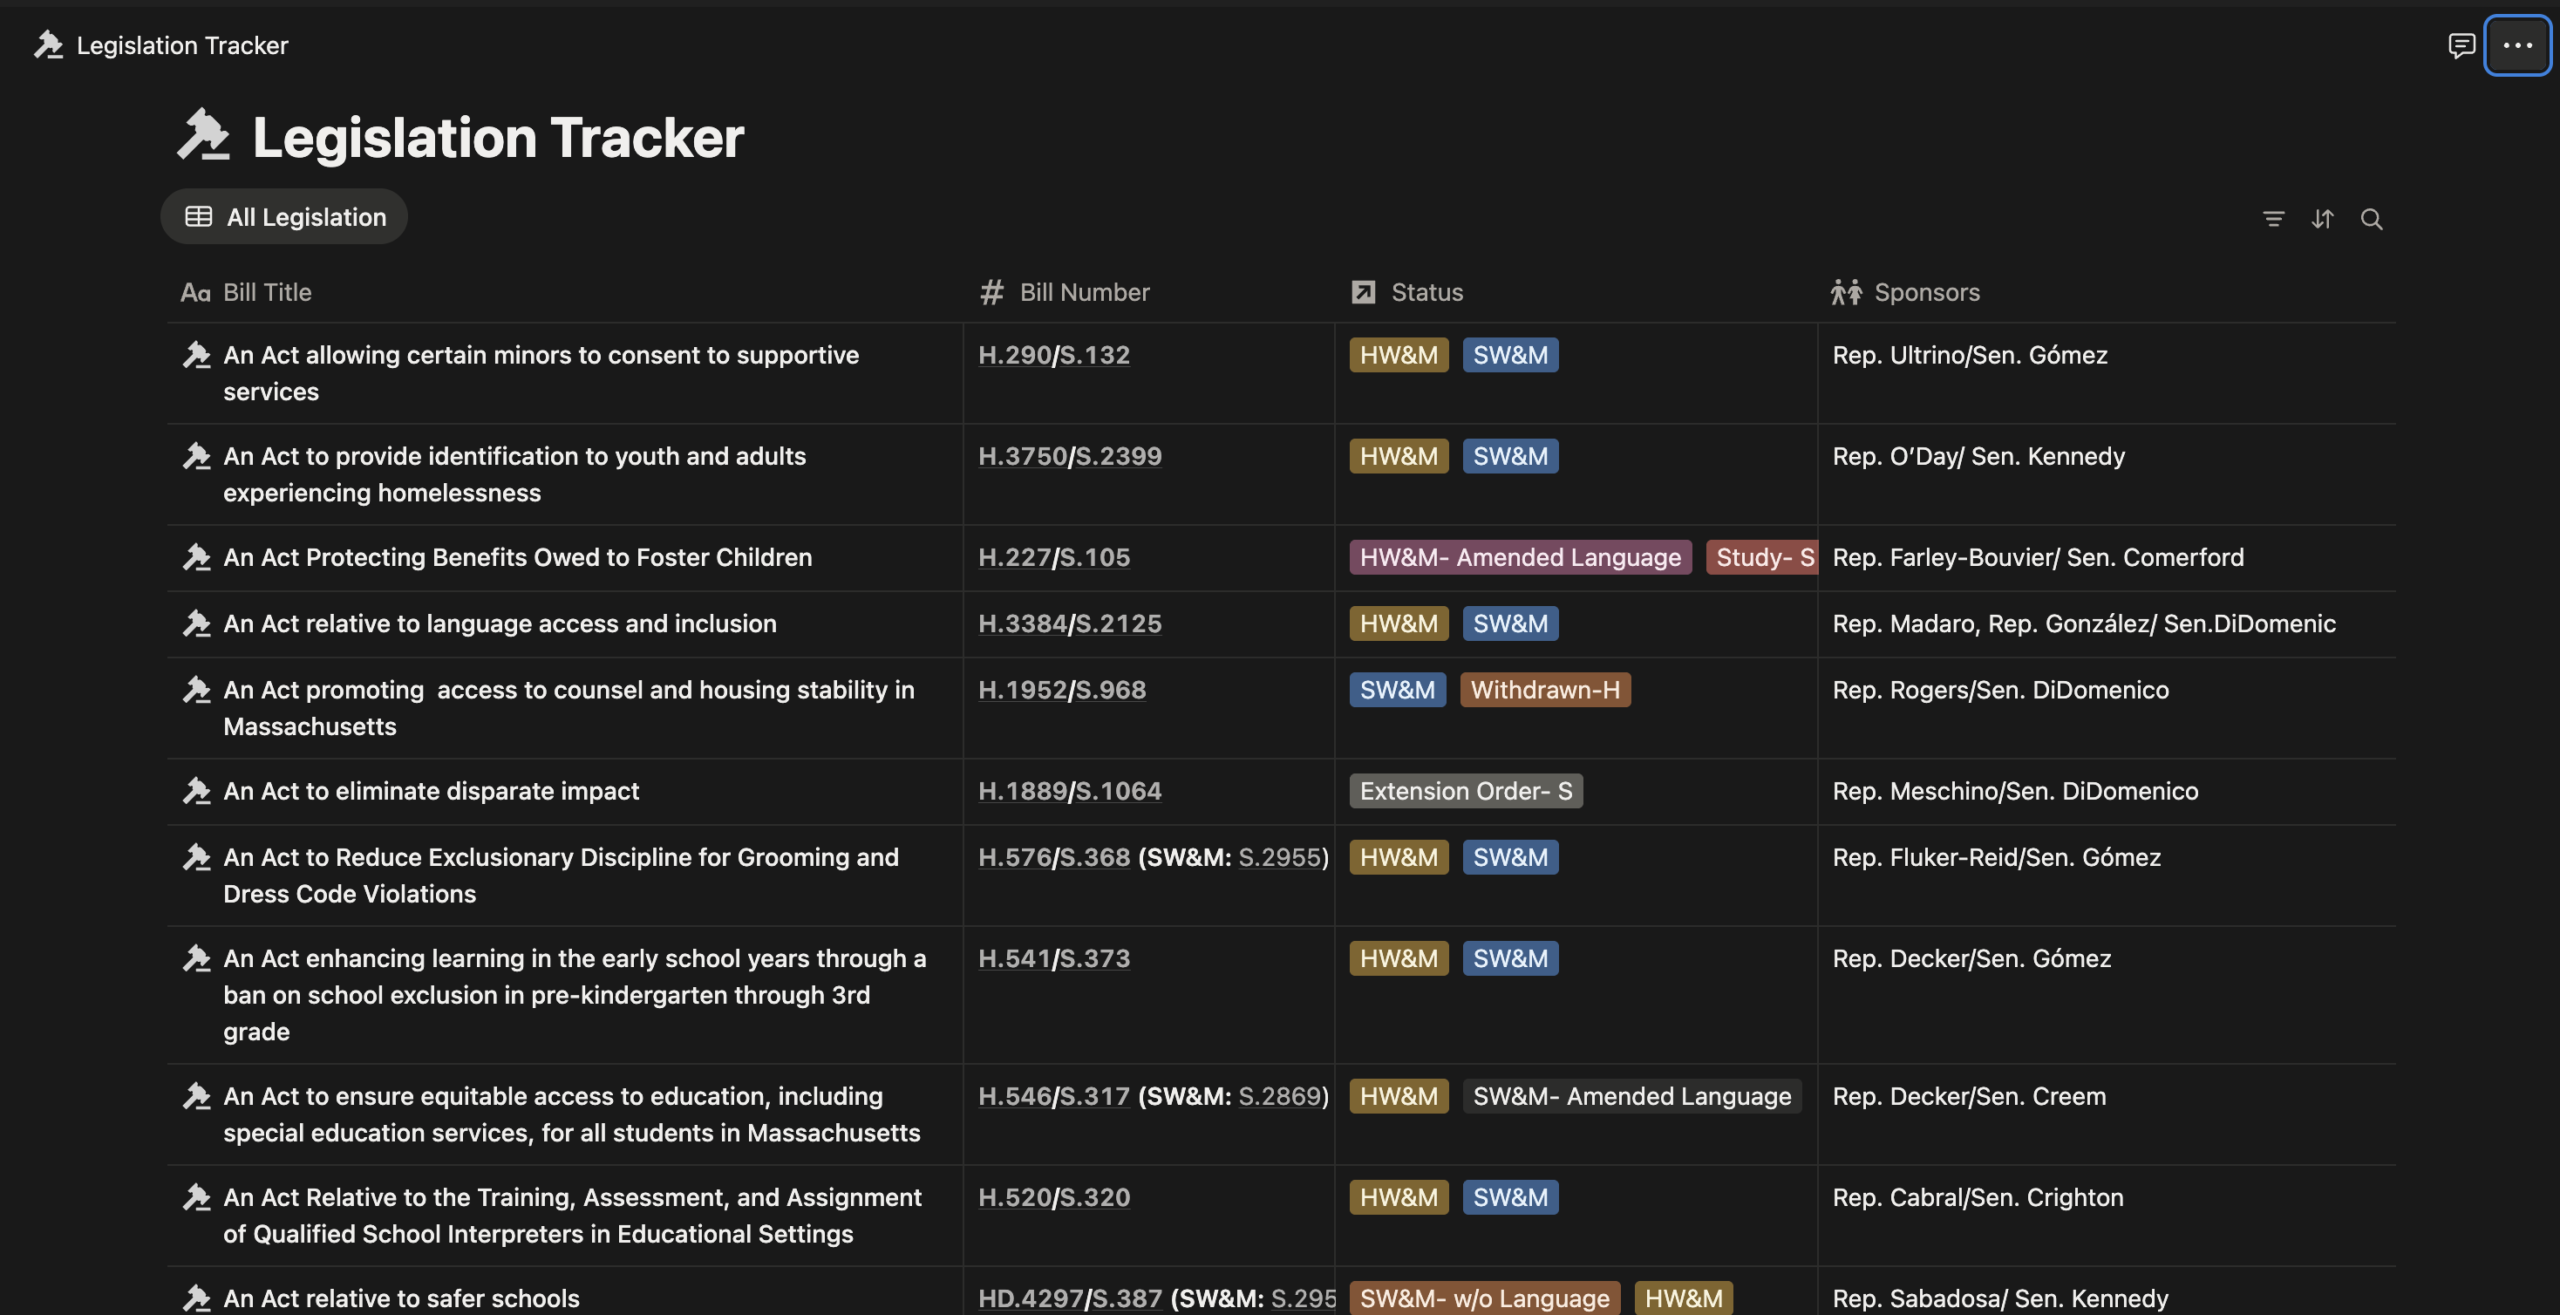2560x1315 pixels.
Task: Click the search magnifier icon
Action: [2371, 219]
